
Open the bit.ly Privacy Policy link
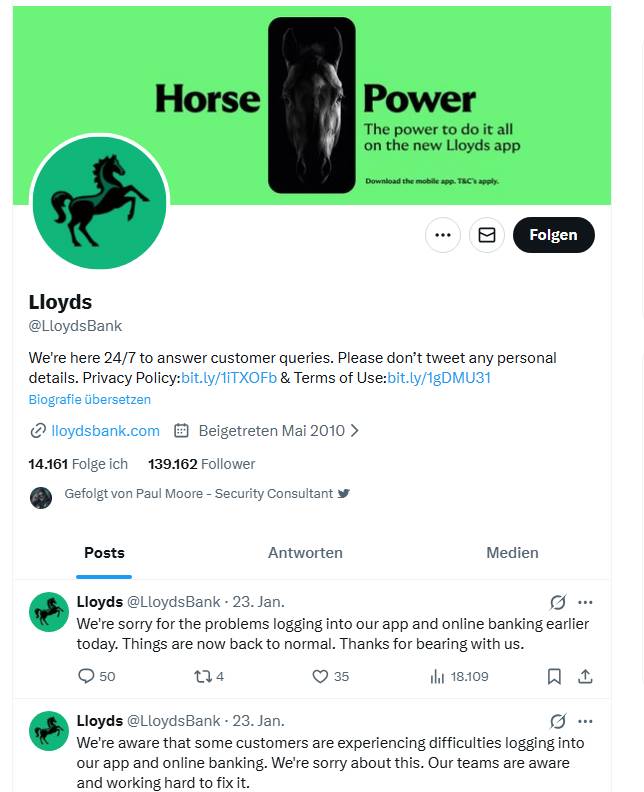click(x=229, y=378)
